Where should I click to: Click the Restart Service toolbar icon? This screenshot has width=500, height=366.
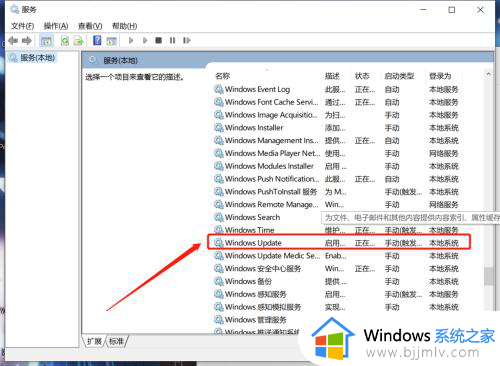pyautogui.click(x=187, y=41)
